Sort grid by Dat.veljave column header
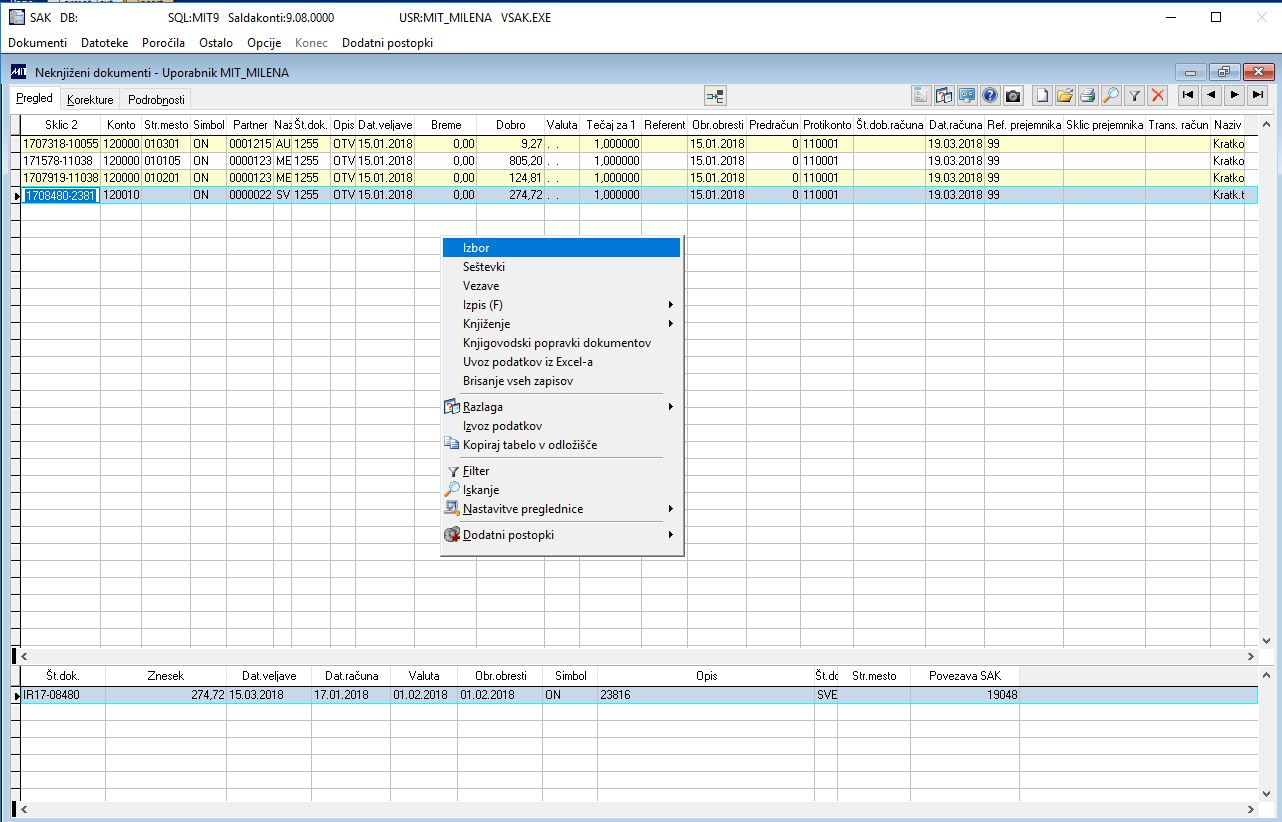Screen dimensions: 1282x822 click(x=385, y=125)
